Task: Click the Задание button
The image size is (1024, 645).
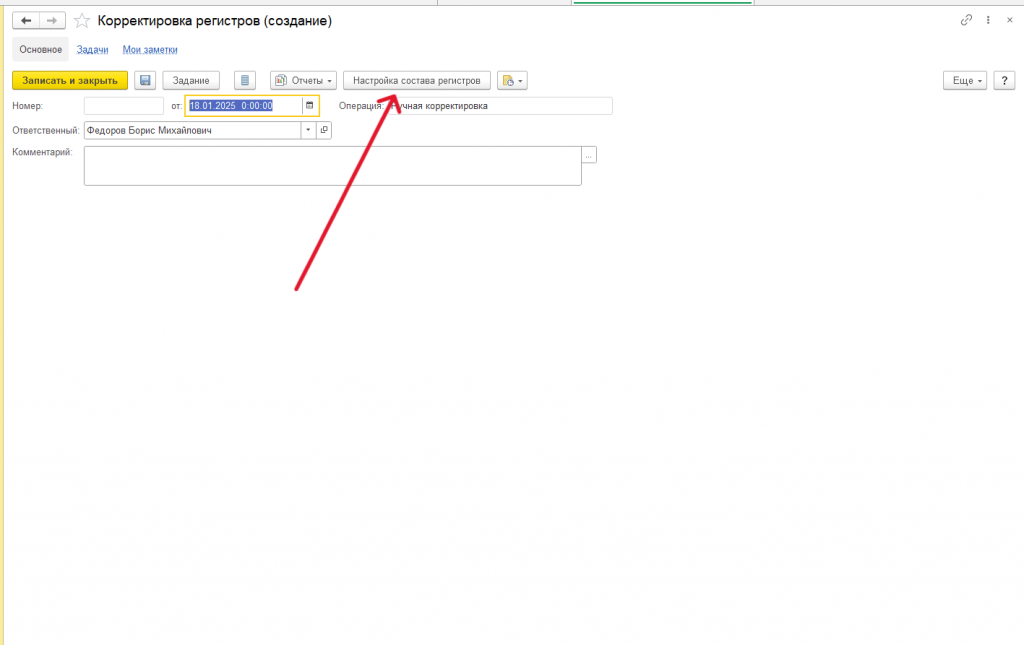Action: tap(191, 80)
